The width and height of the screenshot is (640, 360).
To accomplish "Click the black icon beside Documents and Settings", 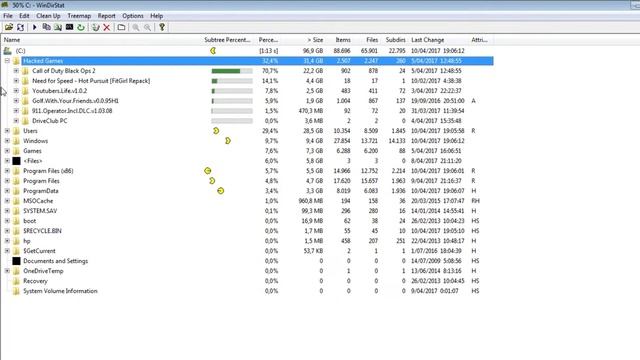I will pyautogui.click(x=16, y=261).
